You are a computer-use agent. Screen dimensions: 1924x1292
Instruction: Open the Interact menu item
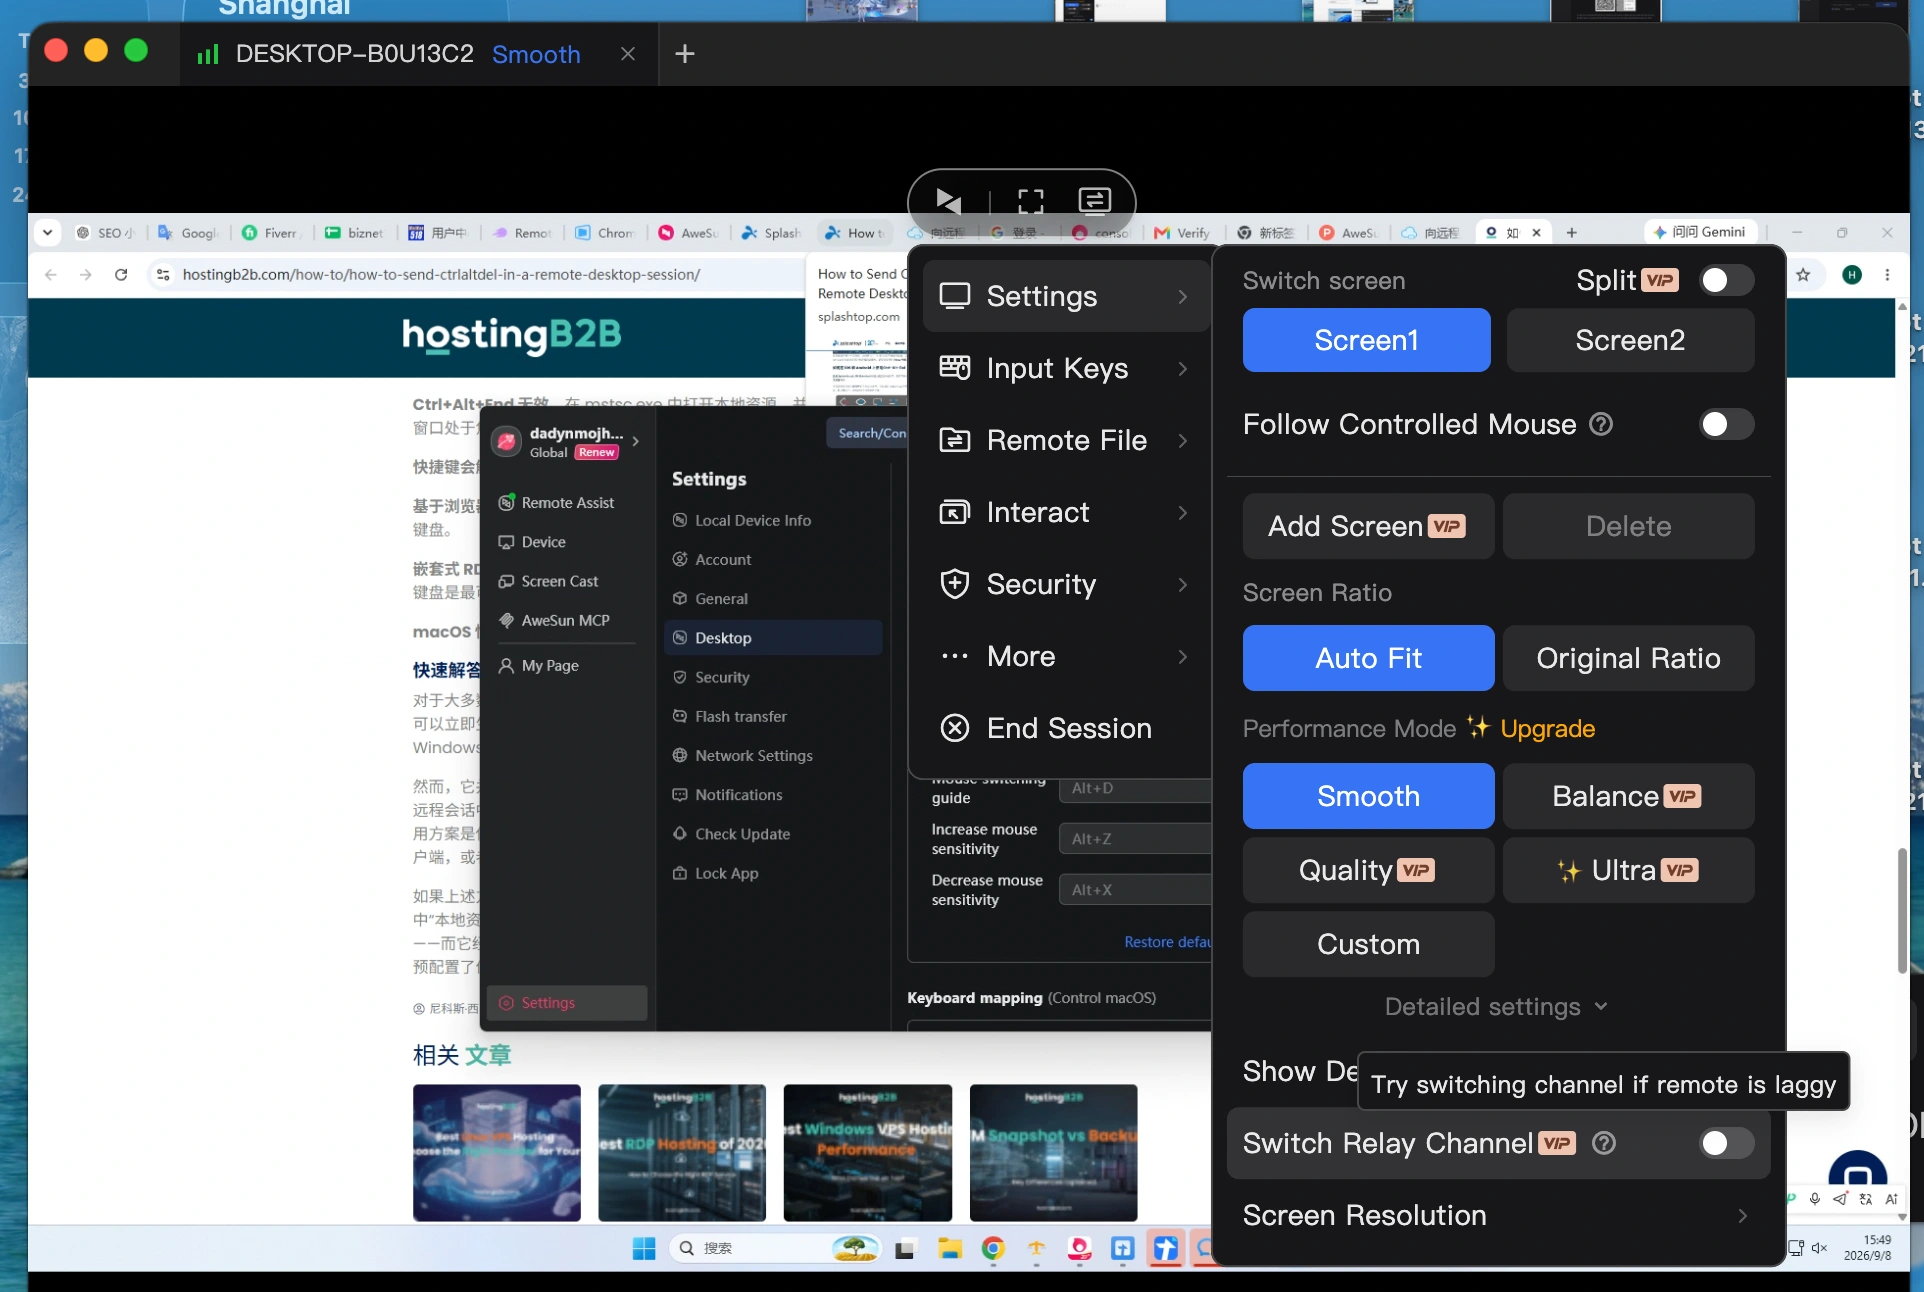pos(1066,512)
